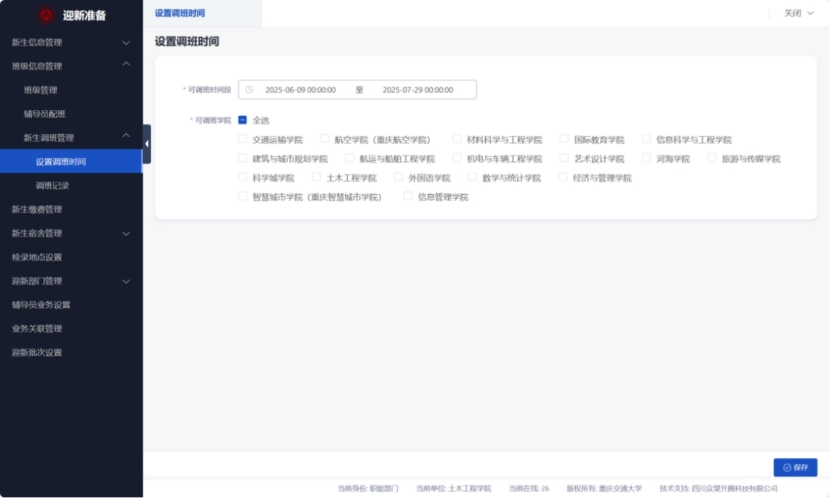Expand the 新生宿舍管理 menu
Screen dimensions: 831x498
point(126,233)
